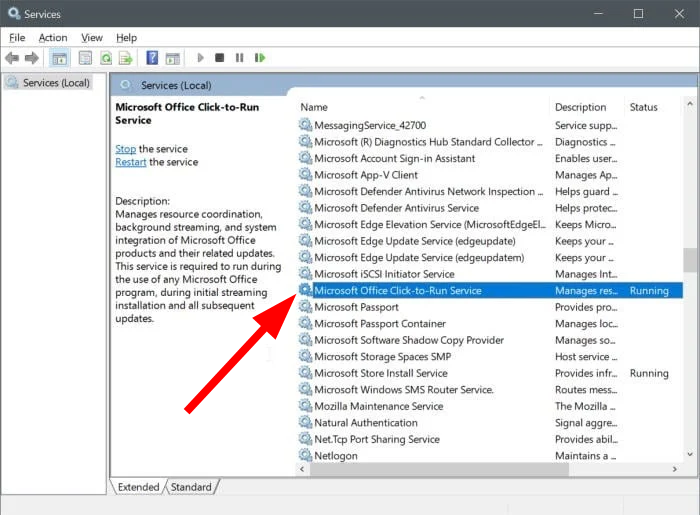700x515 pixels.
Task: Go back with the toolbar Back arrow
Action: click(12, 58)
